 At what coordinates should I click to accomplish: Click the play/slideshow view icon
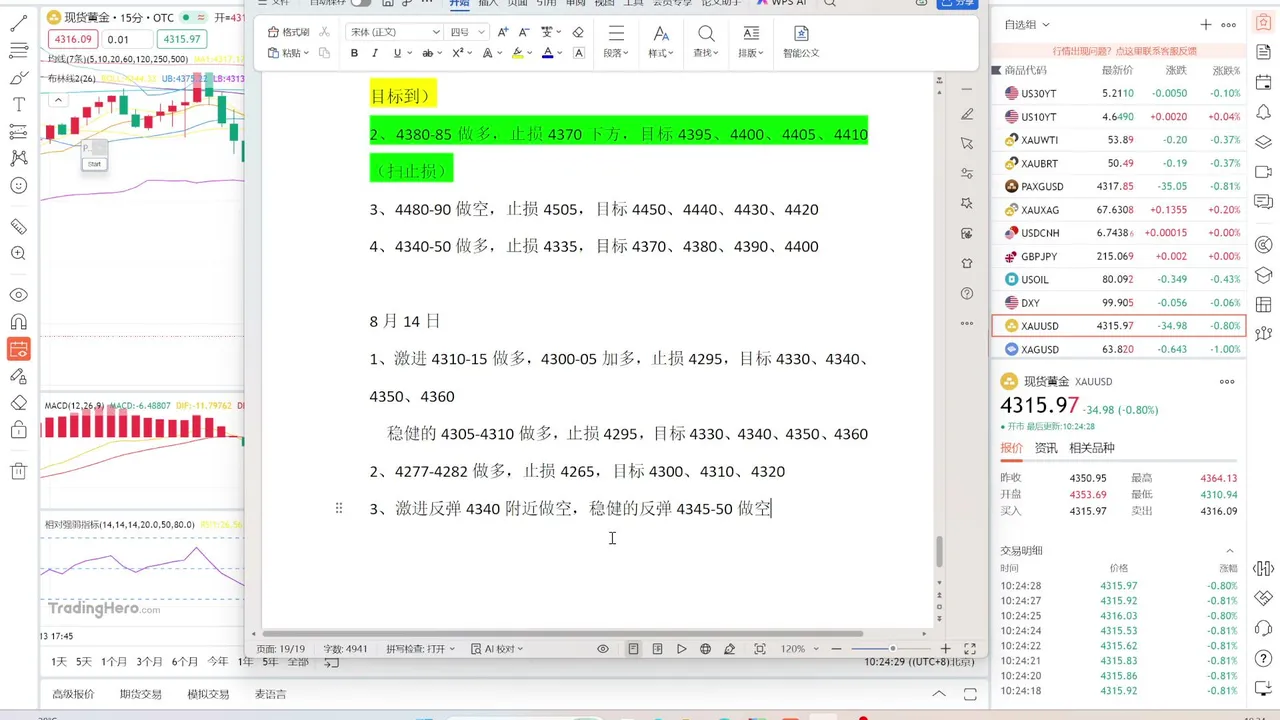coord(681,649)
